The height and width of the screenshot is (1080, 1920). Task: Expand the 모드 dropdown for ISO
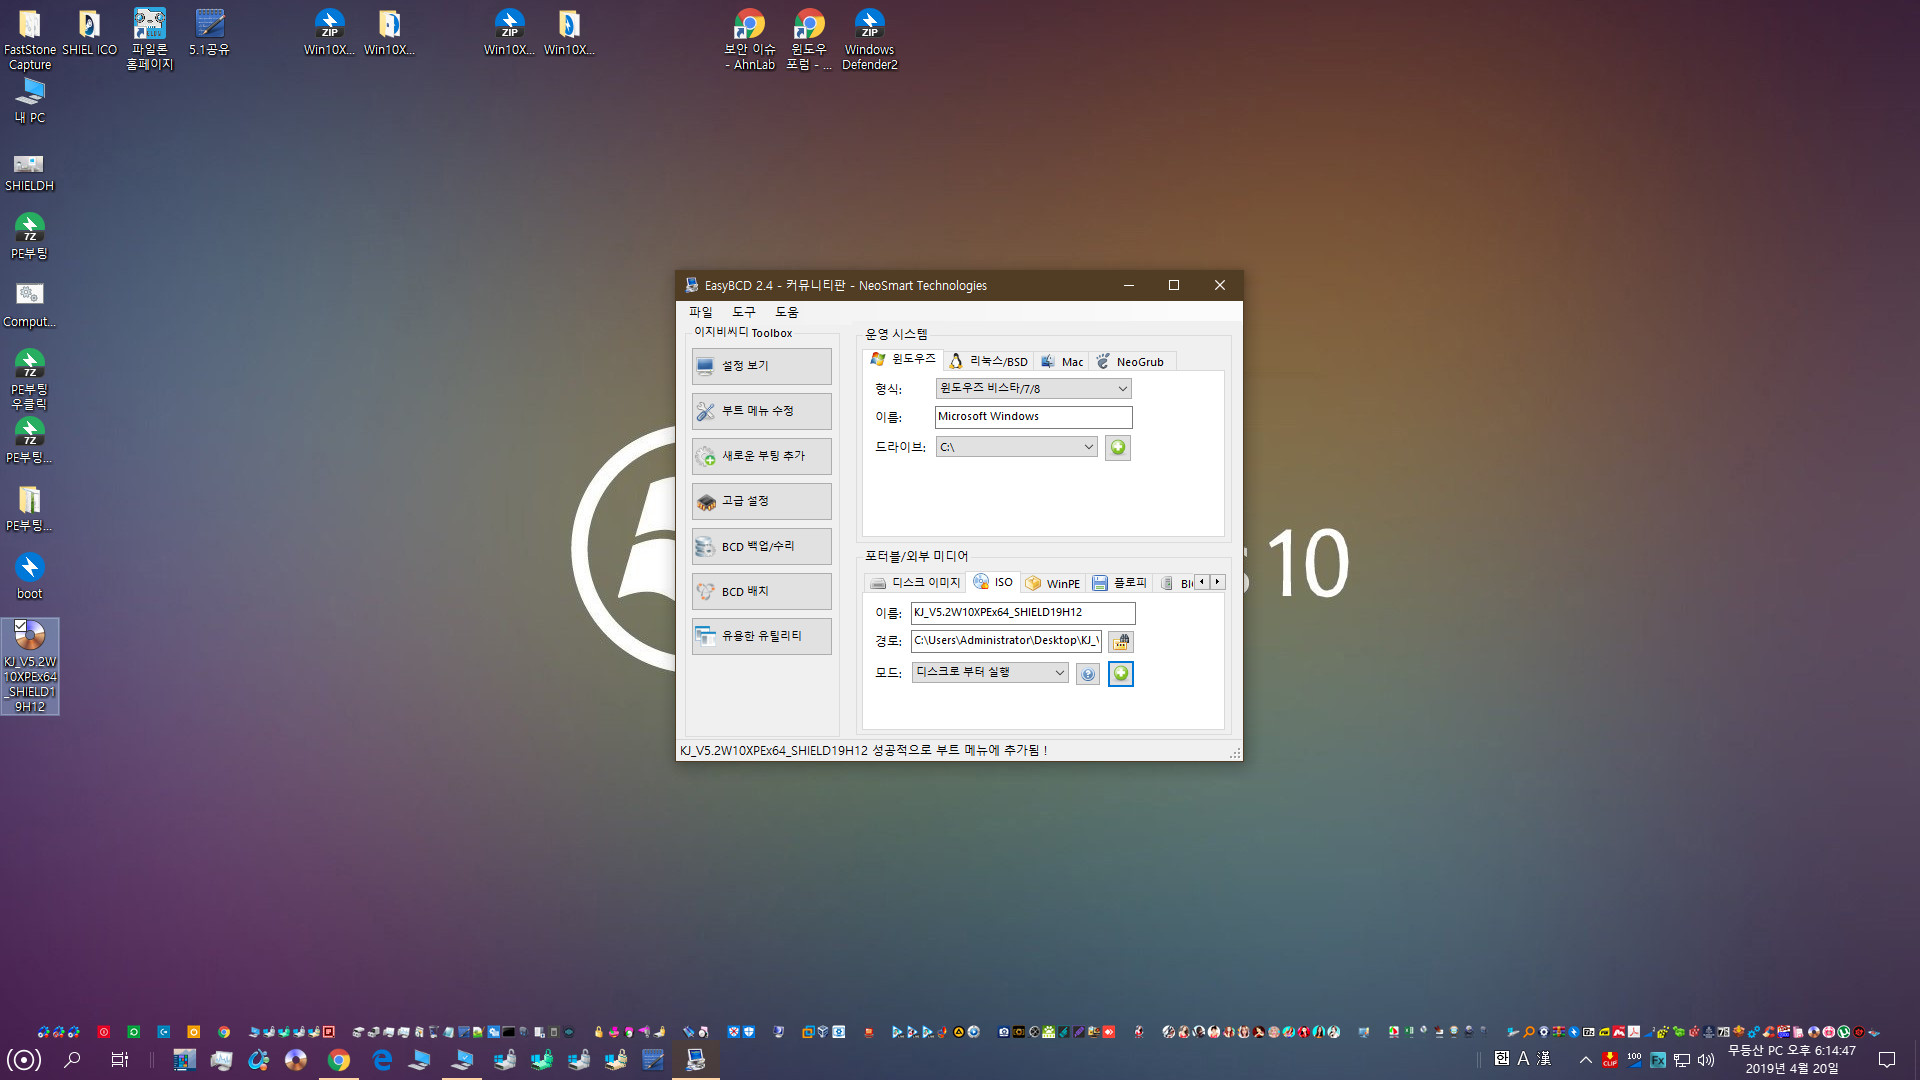pos(989,672)
